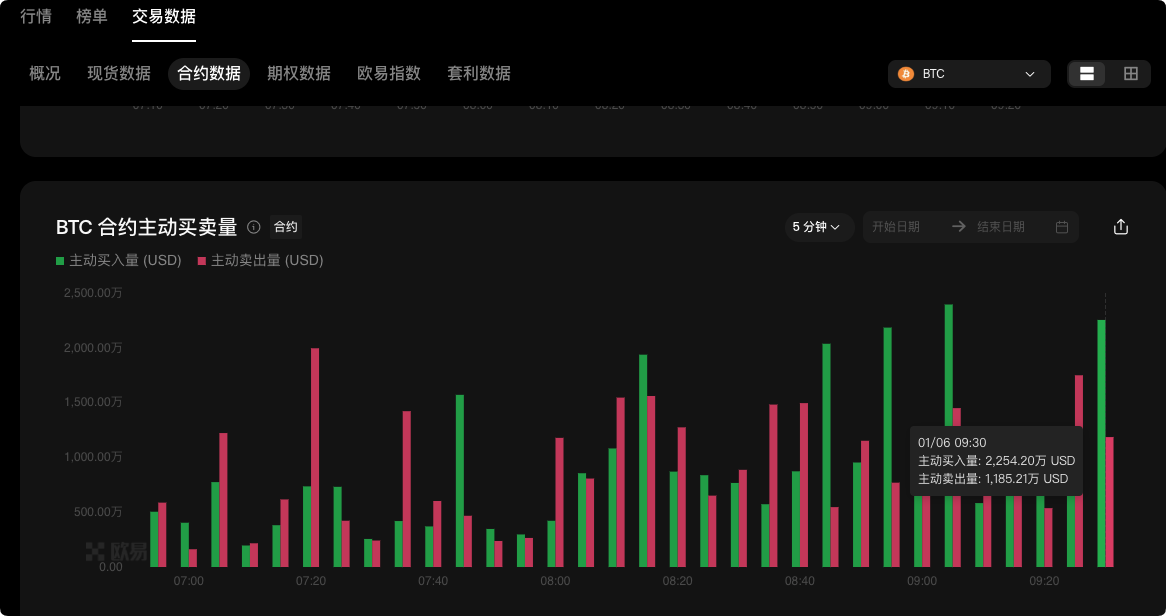The width and height of the screenshot is (1166, 616).
Task: Click the Bitcoin logo in coin selector
Action: tap(906, 74)
